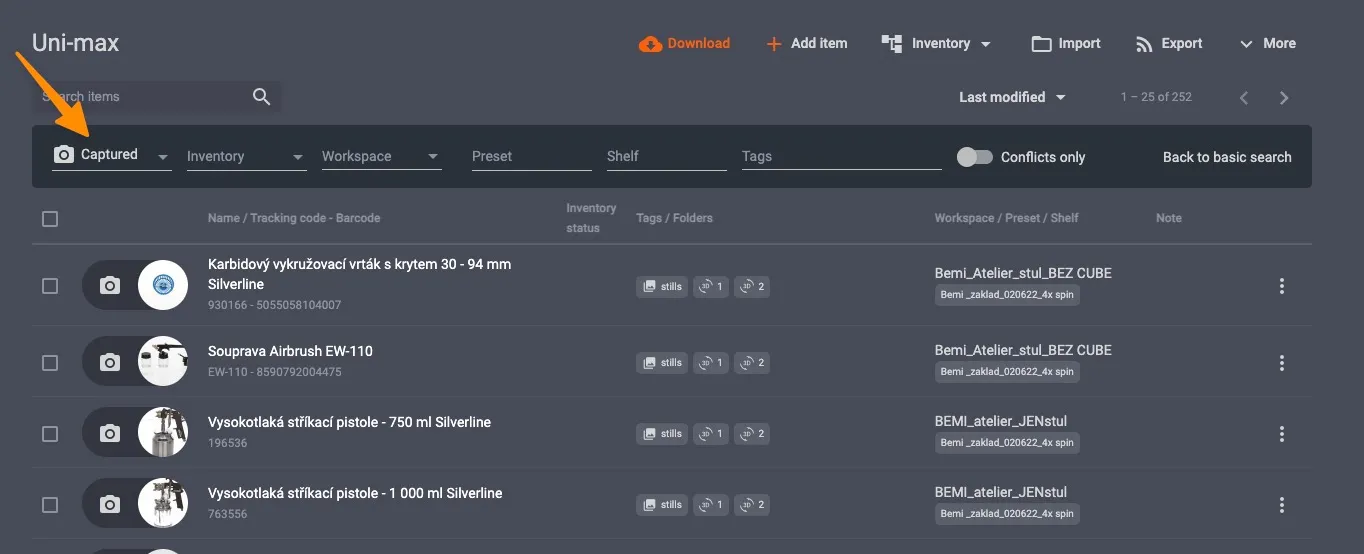Go to next page of items

pos(1284,98)
